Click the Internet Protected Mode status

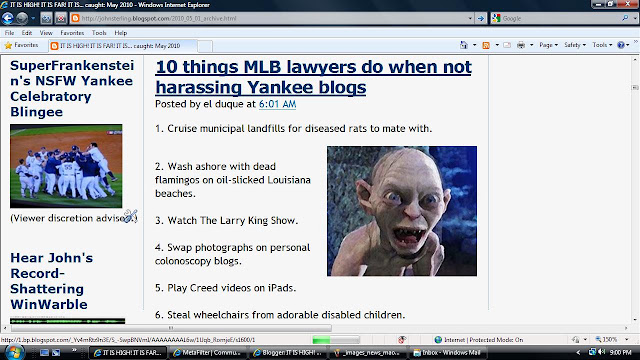(x=479, y=340)
